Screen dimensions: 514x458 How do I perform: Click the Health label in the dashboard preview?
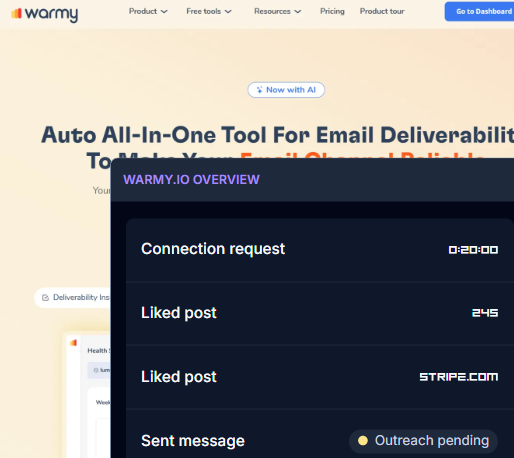(x=98, y=351)
